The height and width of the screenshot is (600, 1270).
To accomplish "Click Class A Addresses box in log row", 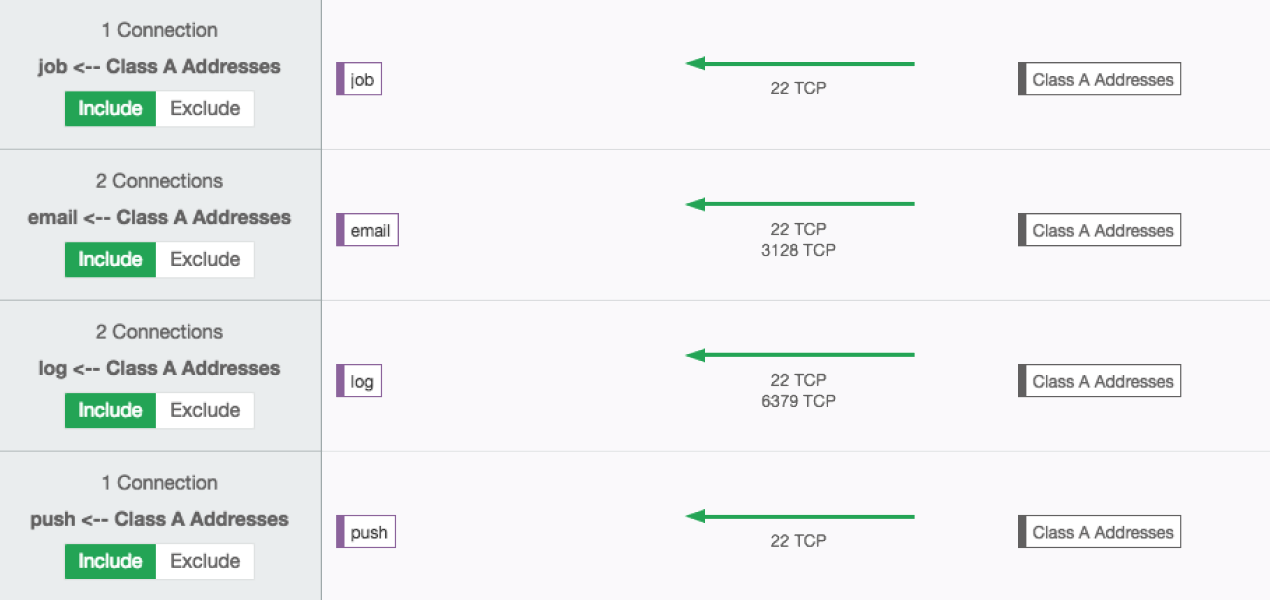I will [x=1100, y=382].
